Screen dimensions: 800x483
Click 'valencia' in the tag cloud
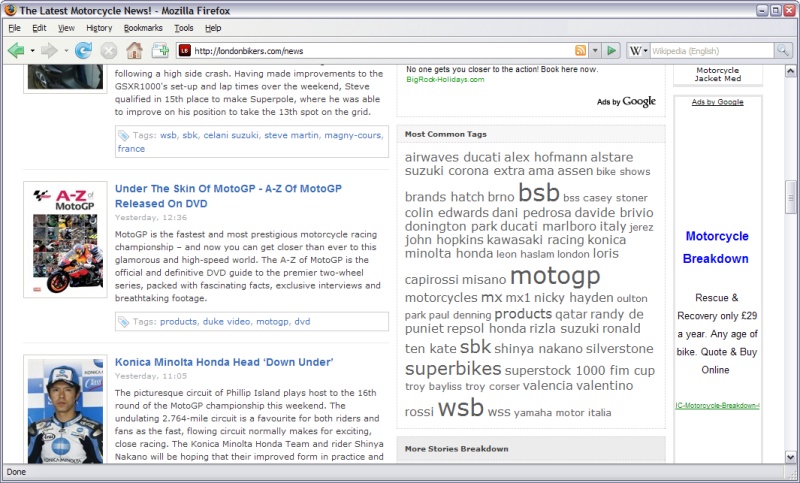[x=548, y=386]
